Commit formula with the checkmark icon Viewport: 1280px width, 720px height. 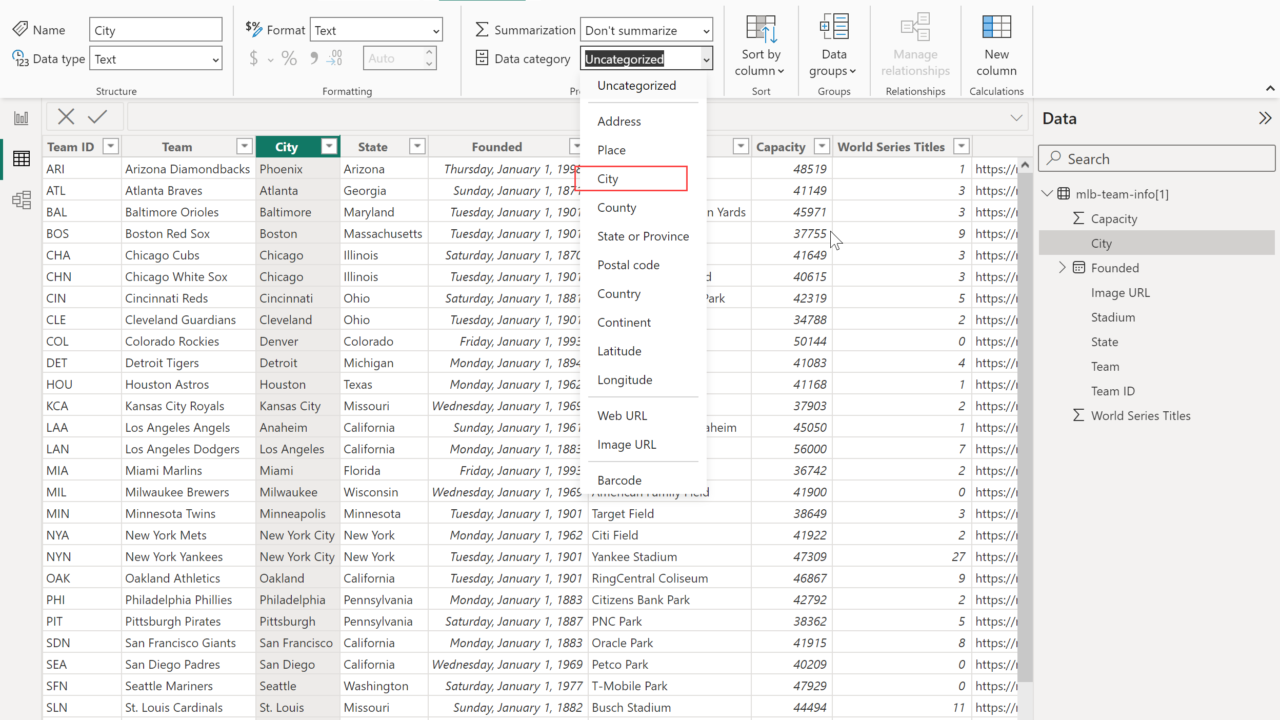[x=98, y=117]
